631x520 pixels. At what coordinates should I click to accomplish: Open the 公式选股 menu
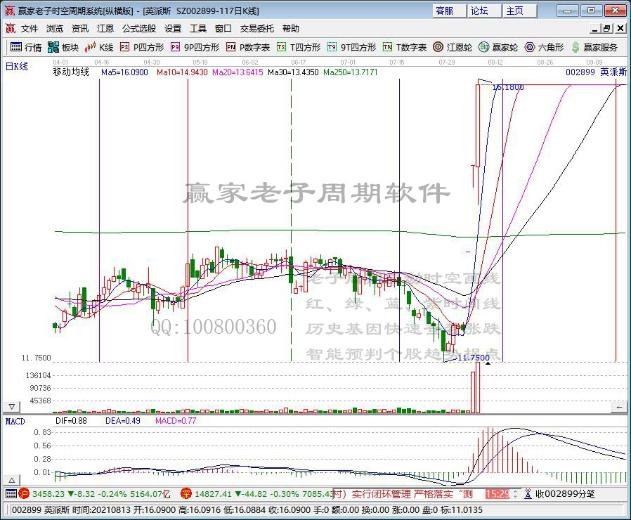[139, 29]
